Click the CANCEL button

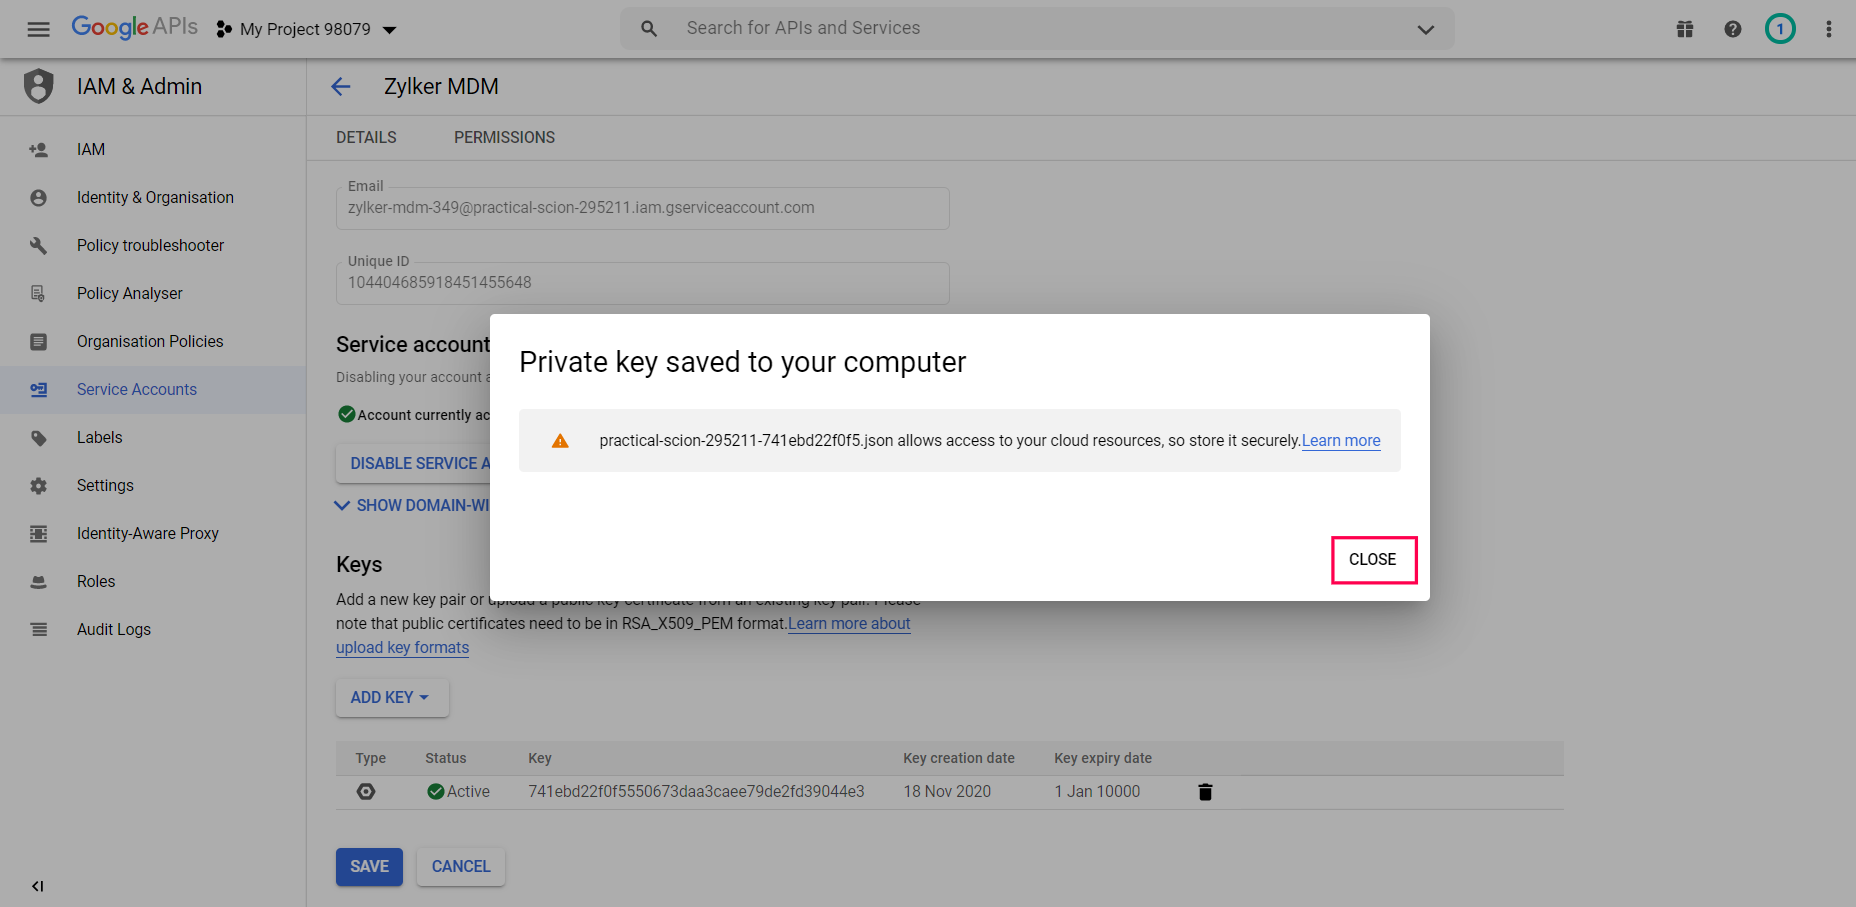tap(461, 867)
